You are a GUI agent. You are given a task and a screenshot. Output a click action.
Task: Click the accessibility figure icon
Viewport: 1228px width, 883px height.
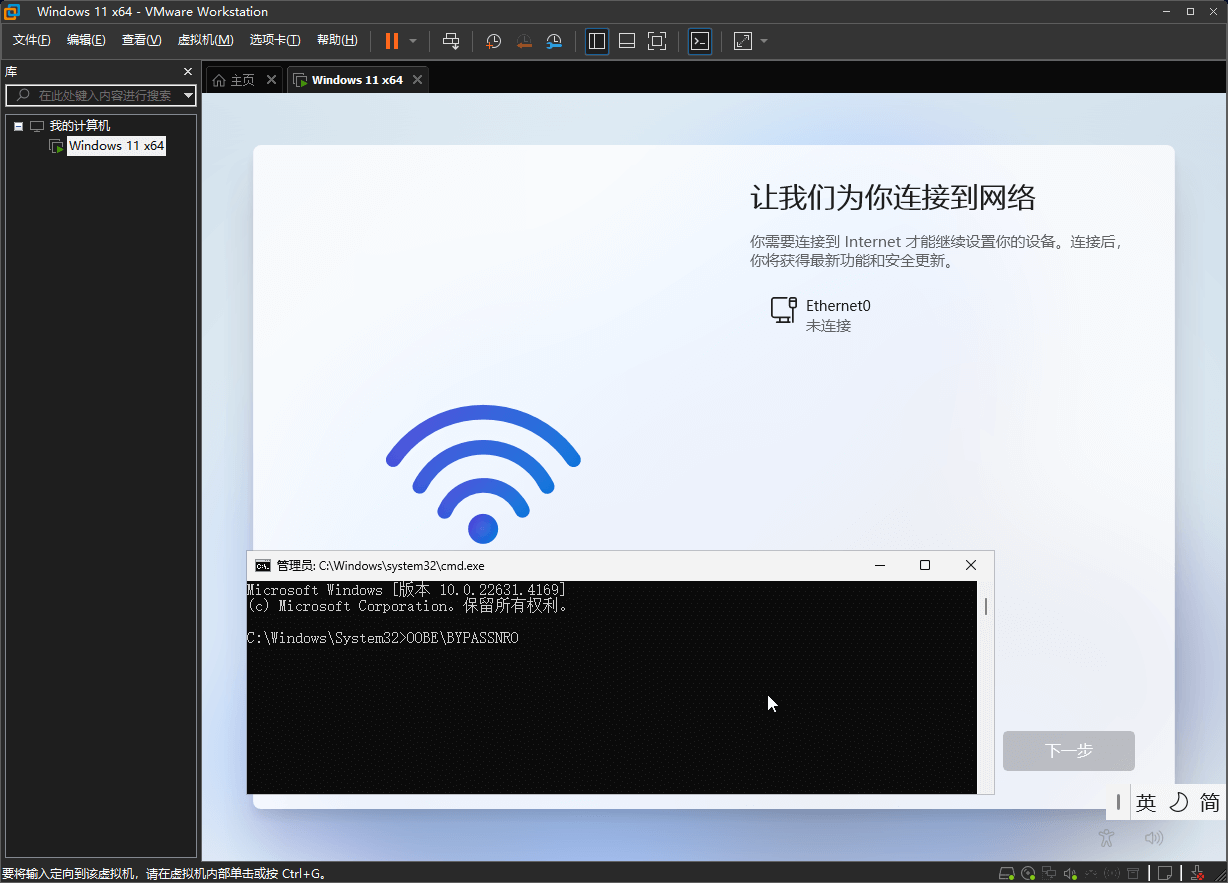(x=1106, y=838)
